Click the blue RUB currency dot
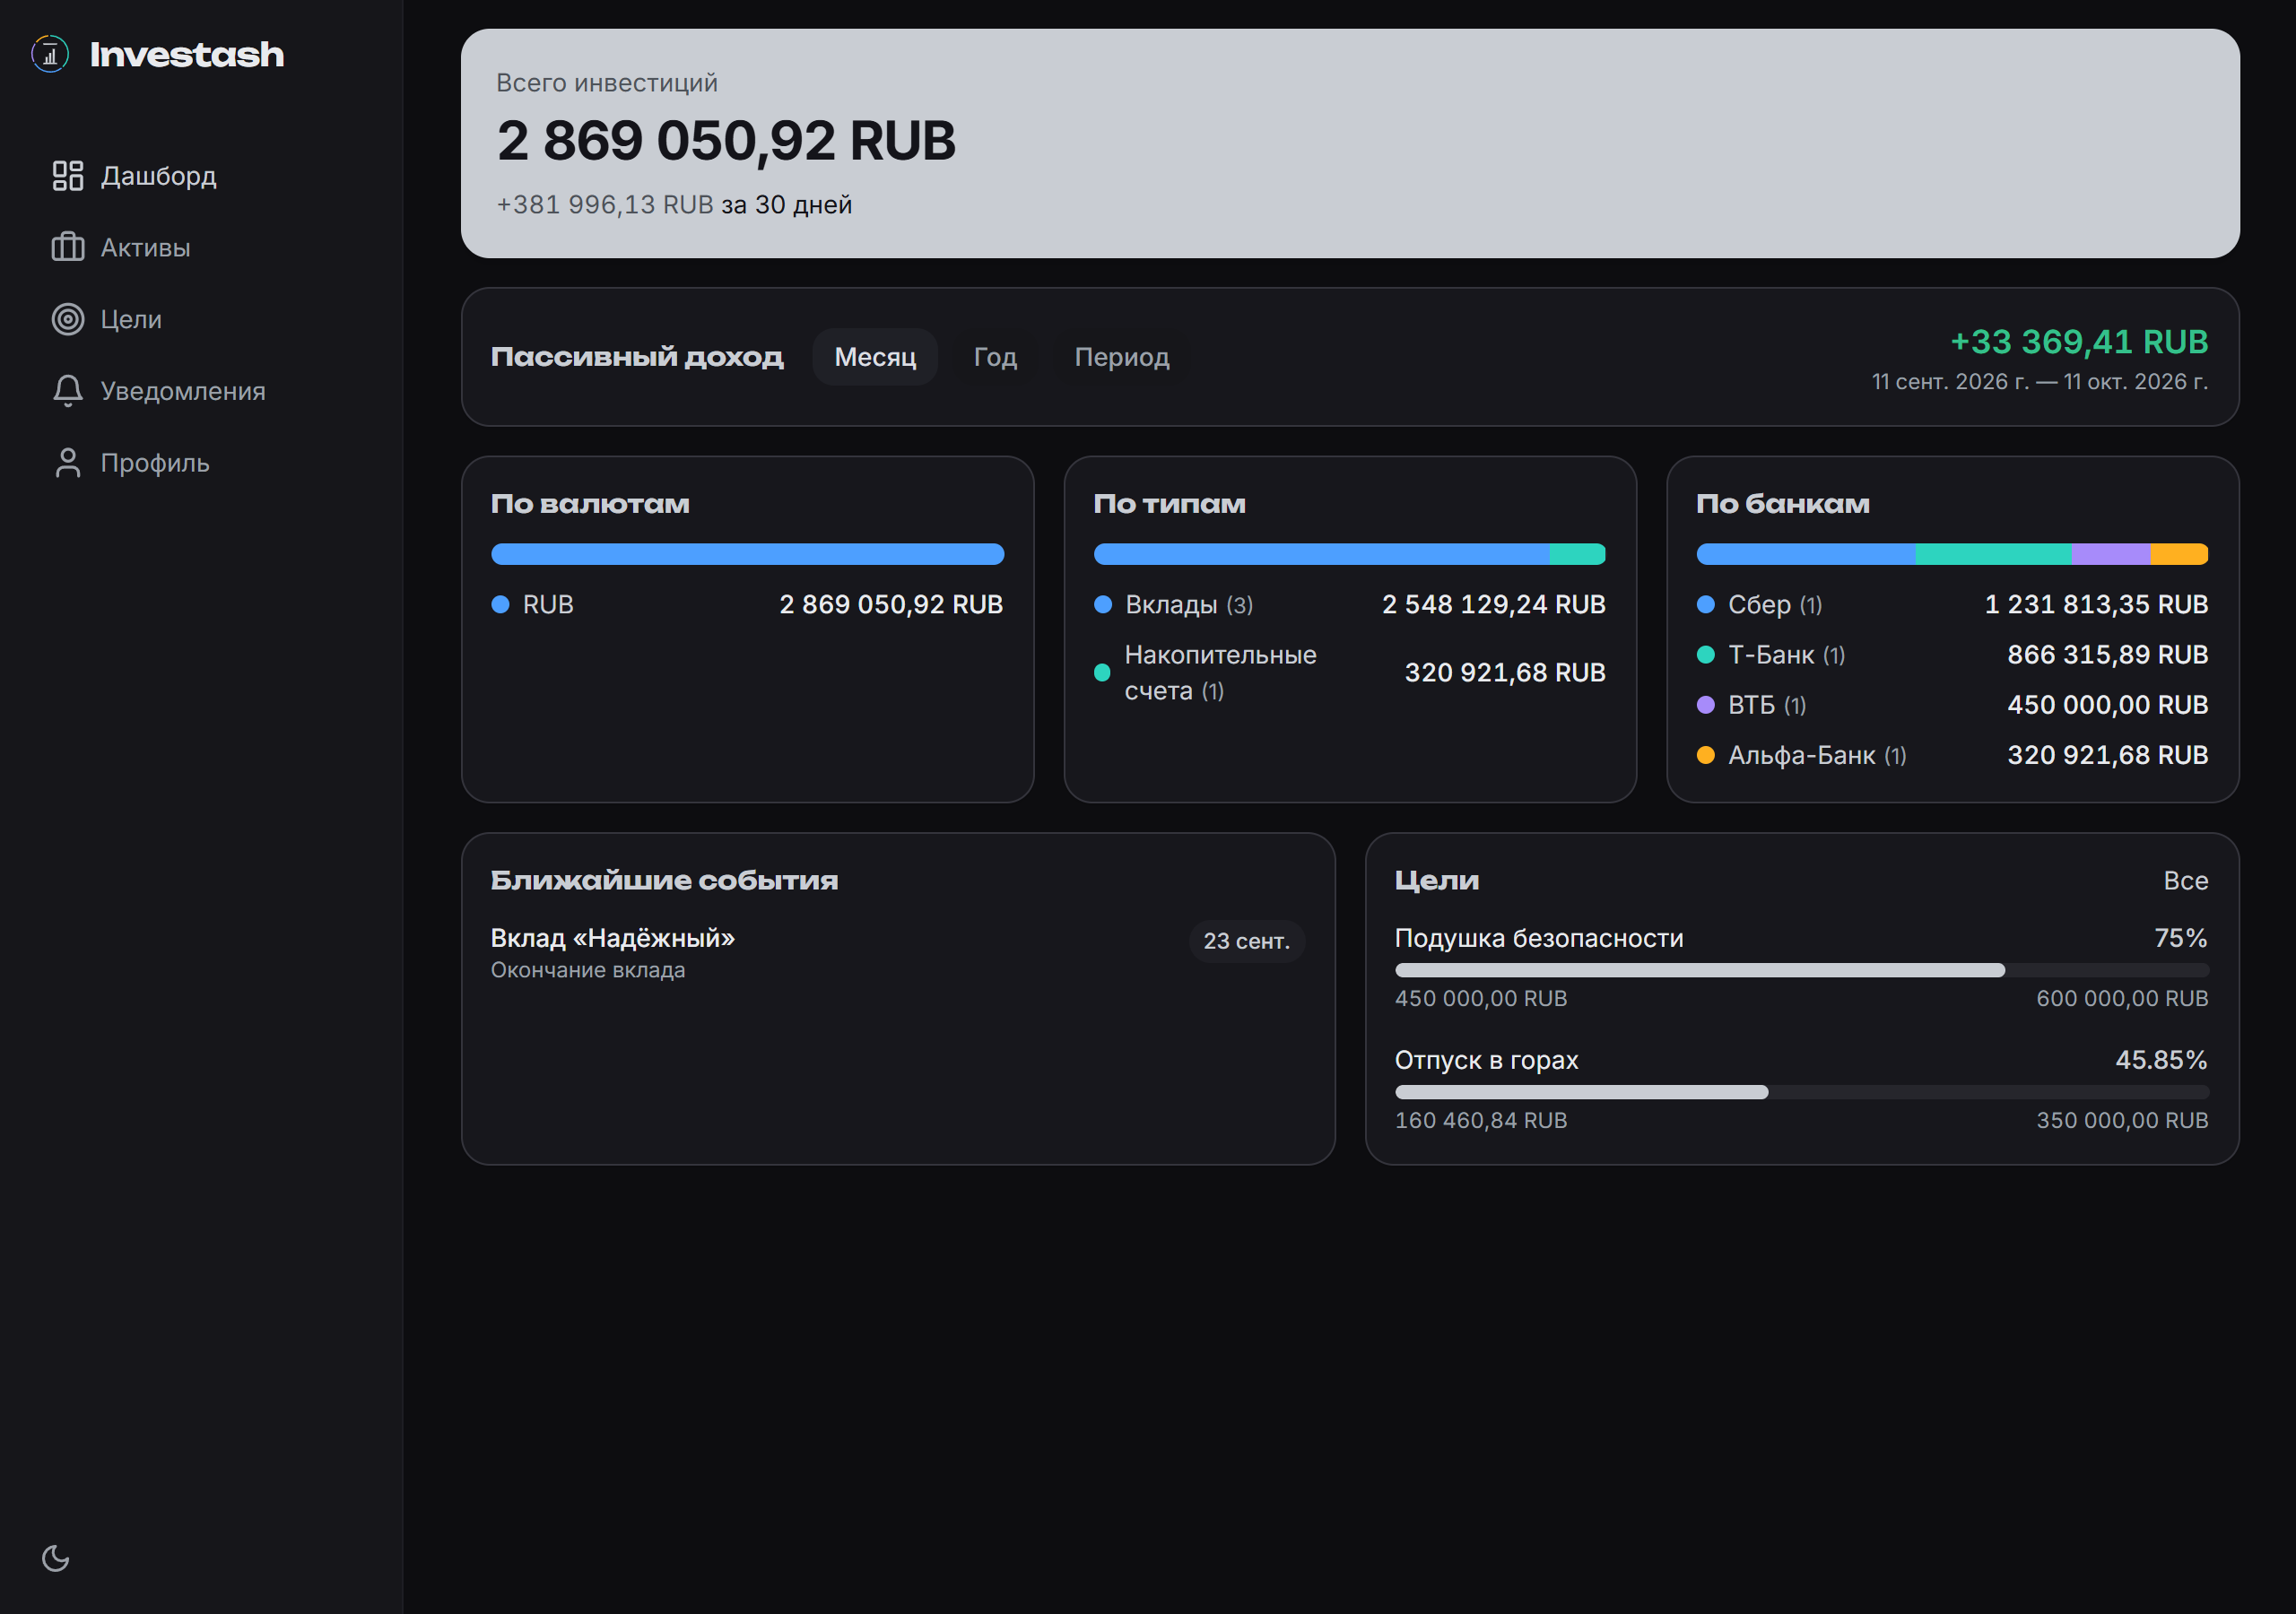This screenshot has height=1614, width=2296. coord(501,604)
